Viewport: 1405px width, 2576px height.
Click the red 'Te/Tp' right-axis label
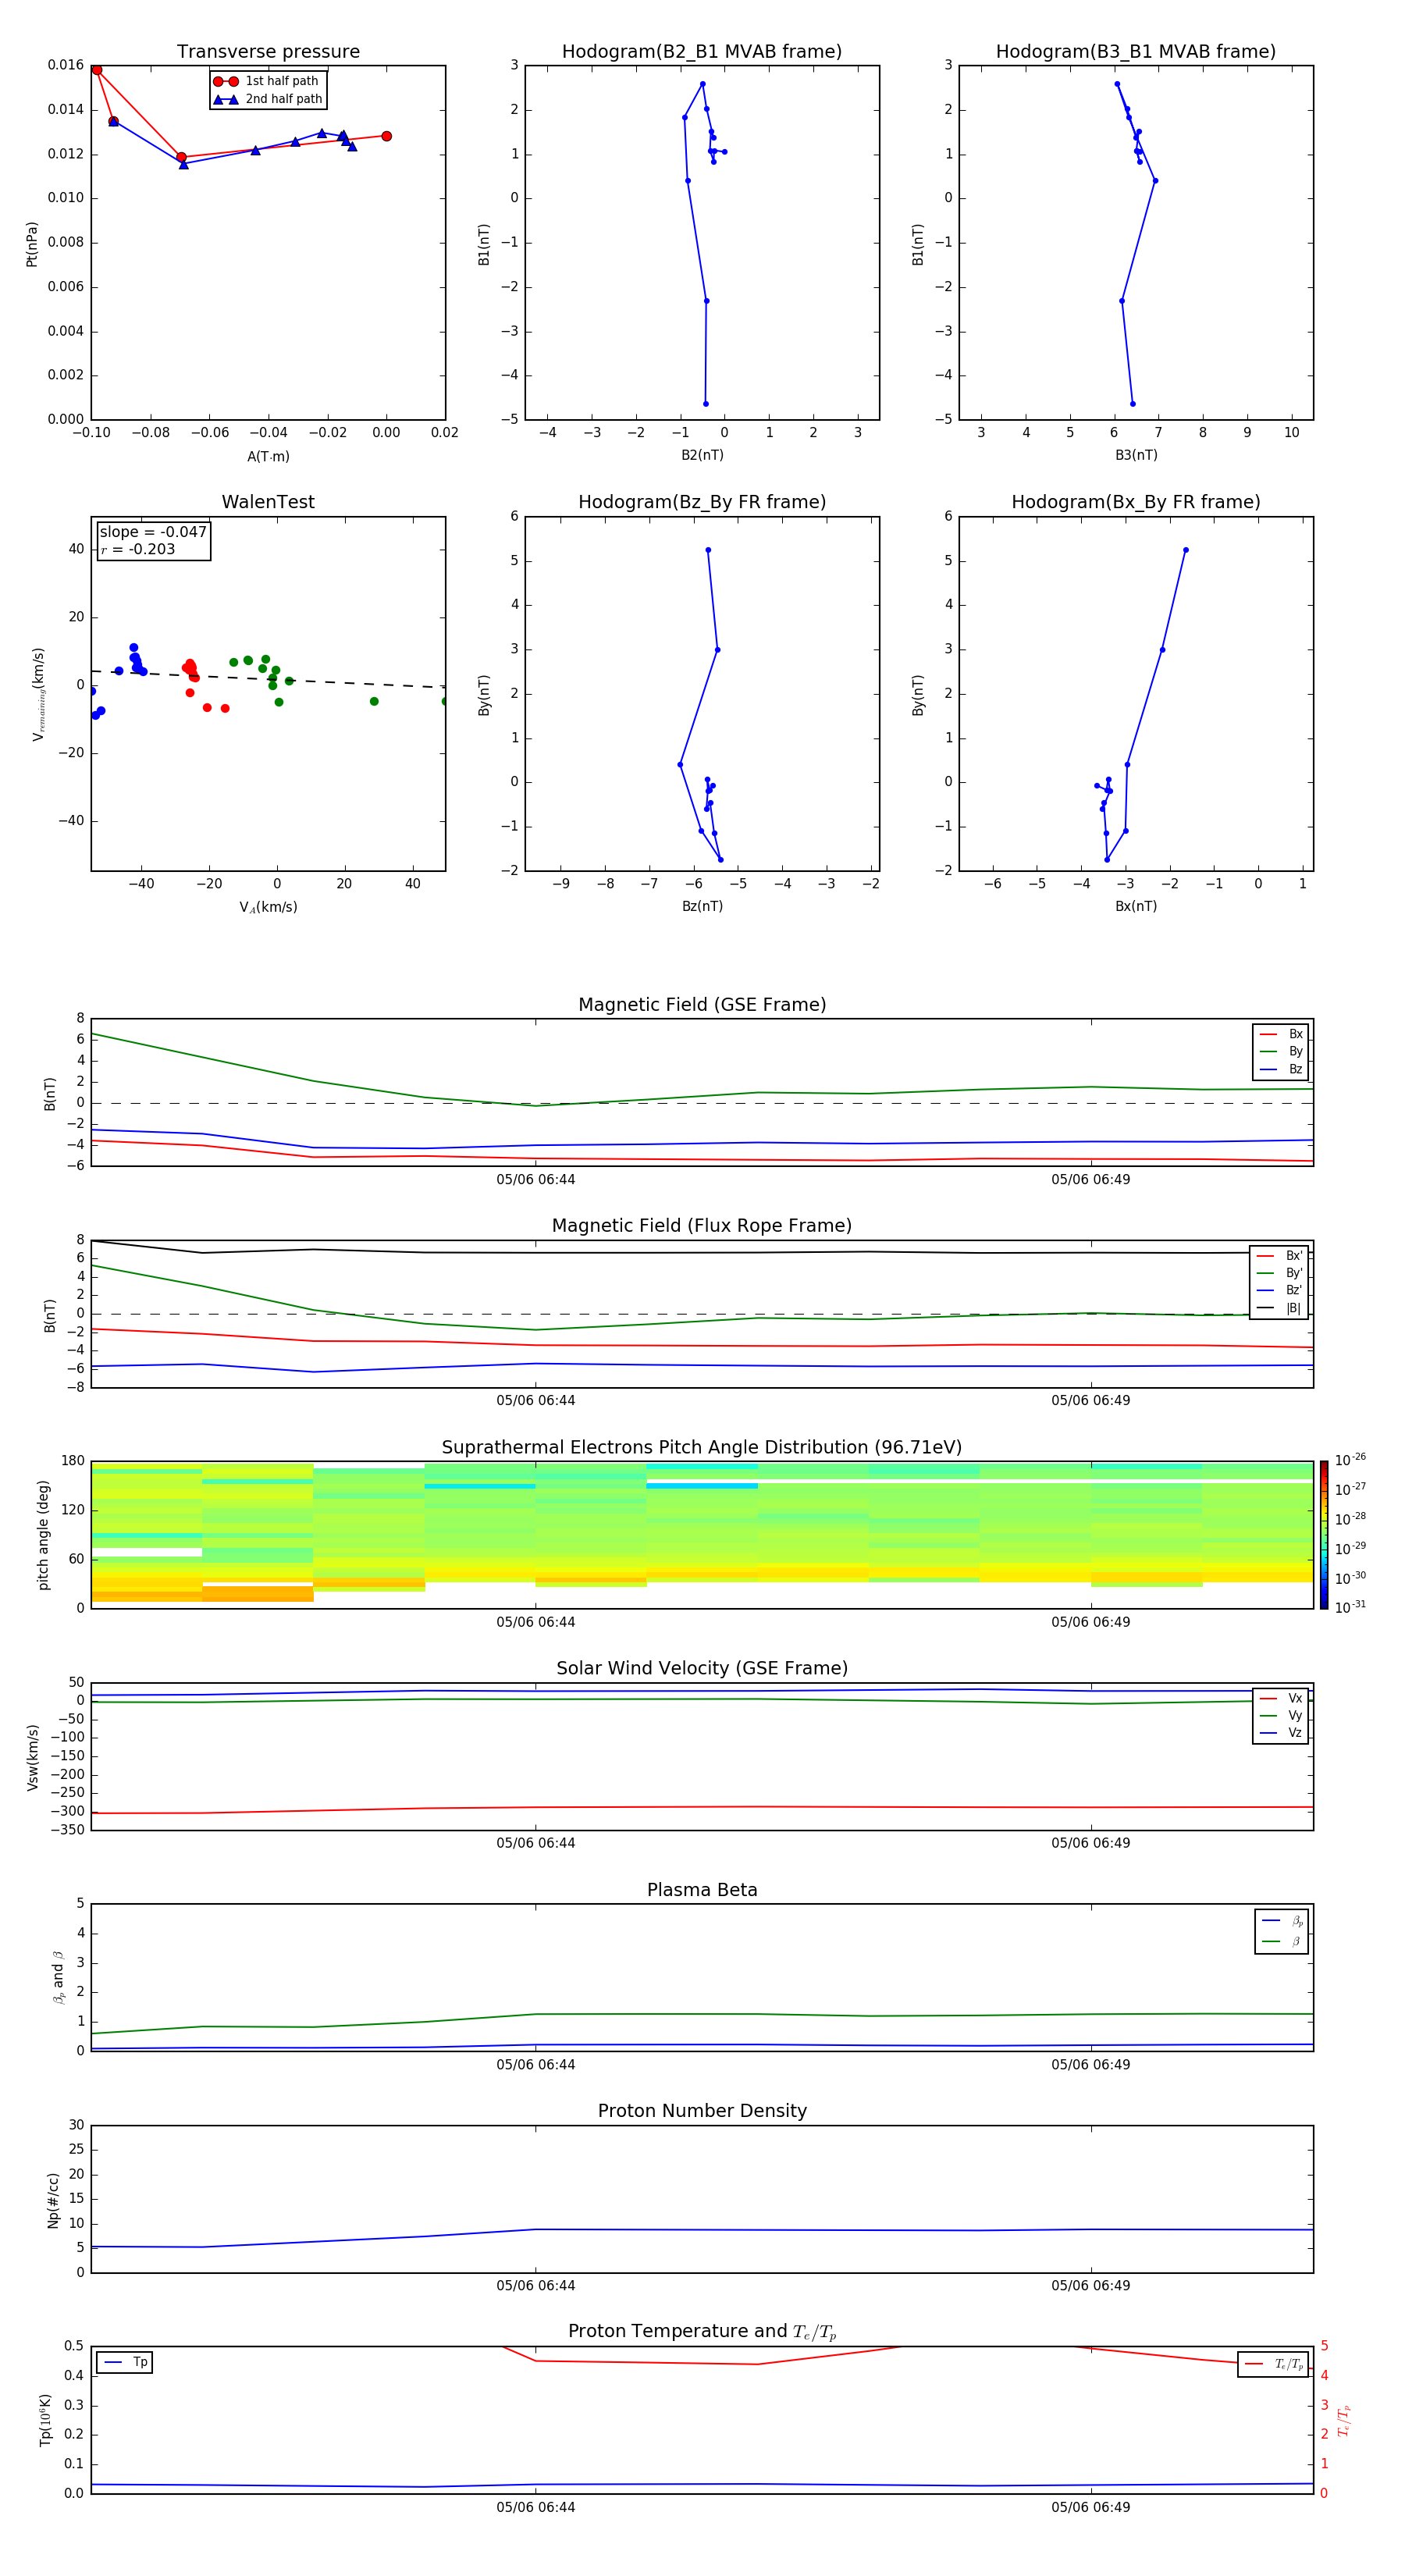(x=1343, y=2421)
